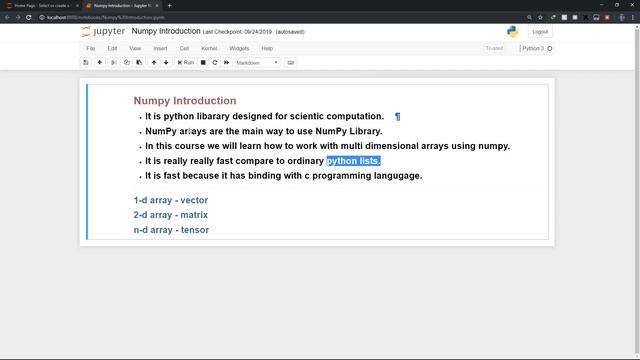The width and height of the screenshot is (640, 360).
Task: Interrupt the kernel with the stop icon
Action: [x=203, y=62]
